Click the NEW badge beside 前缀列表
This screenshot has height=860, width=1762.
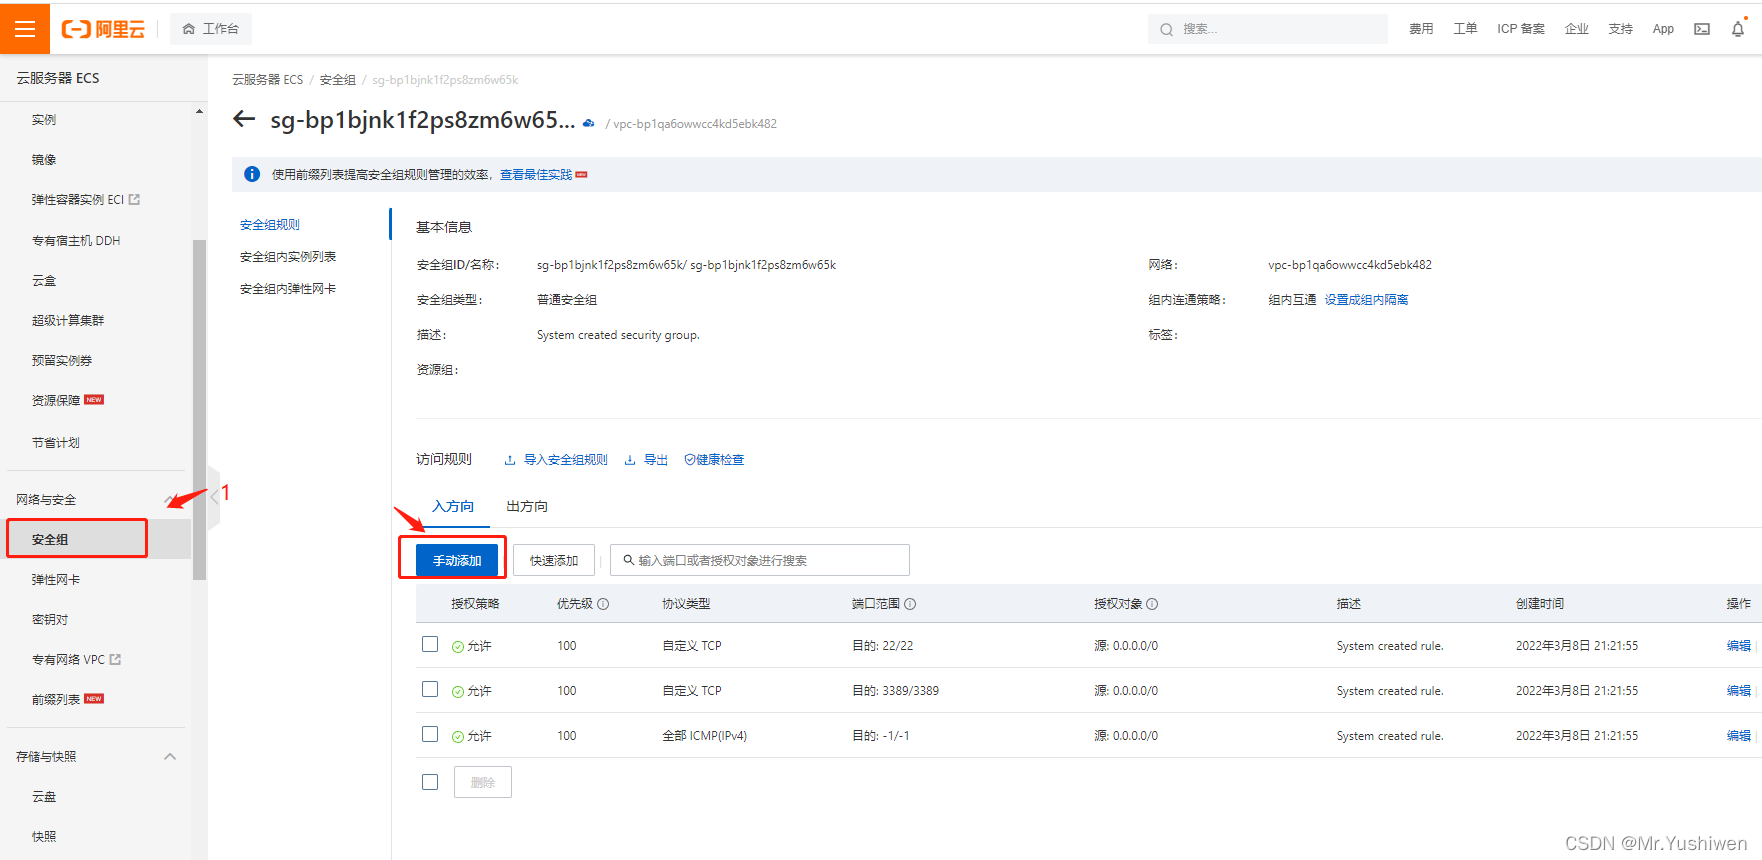point(94,699)
